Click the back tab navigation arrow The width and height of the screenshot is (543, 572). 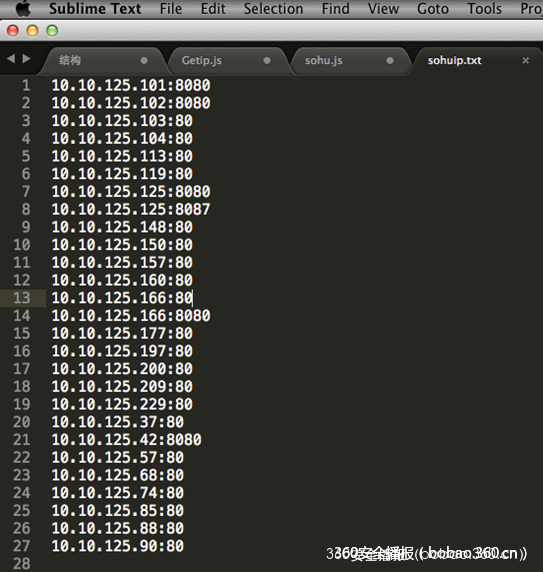pyautogui.click(x=11, y=58)
